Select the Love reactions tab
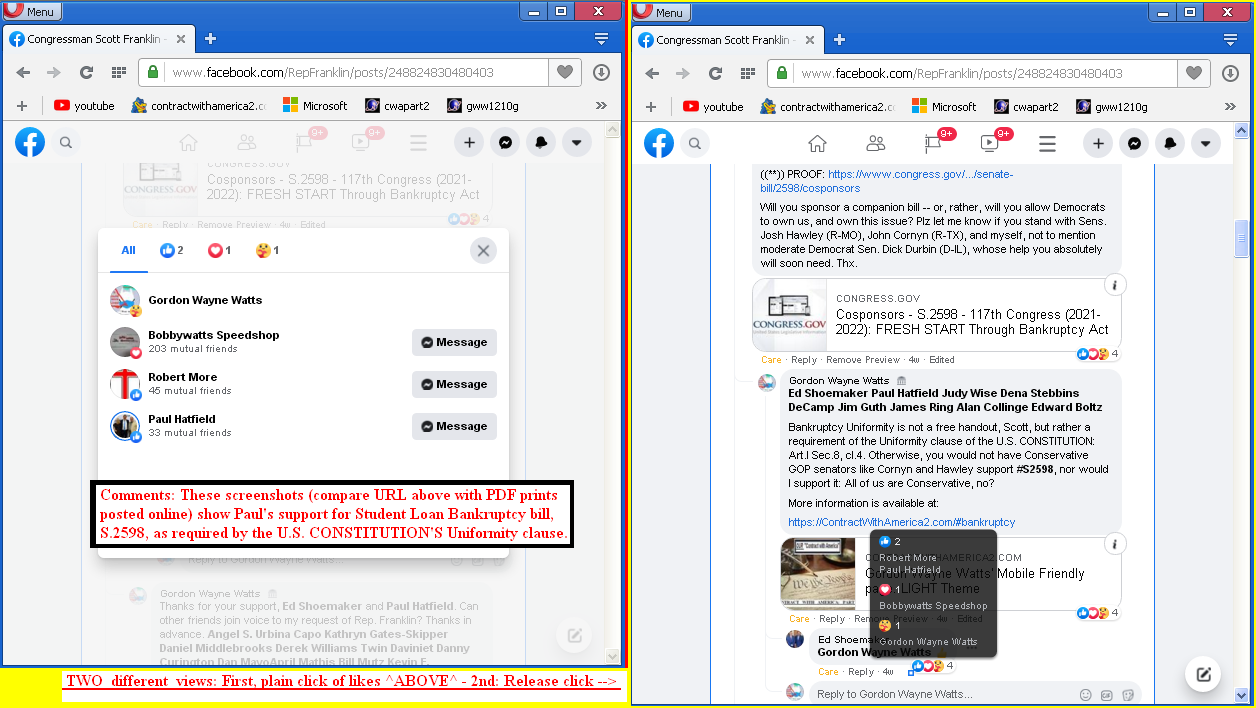 point(219,250)
